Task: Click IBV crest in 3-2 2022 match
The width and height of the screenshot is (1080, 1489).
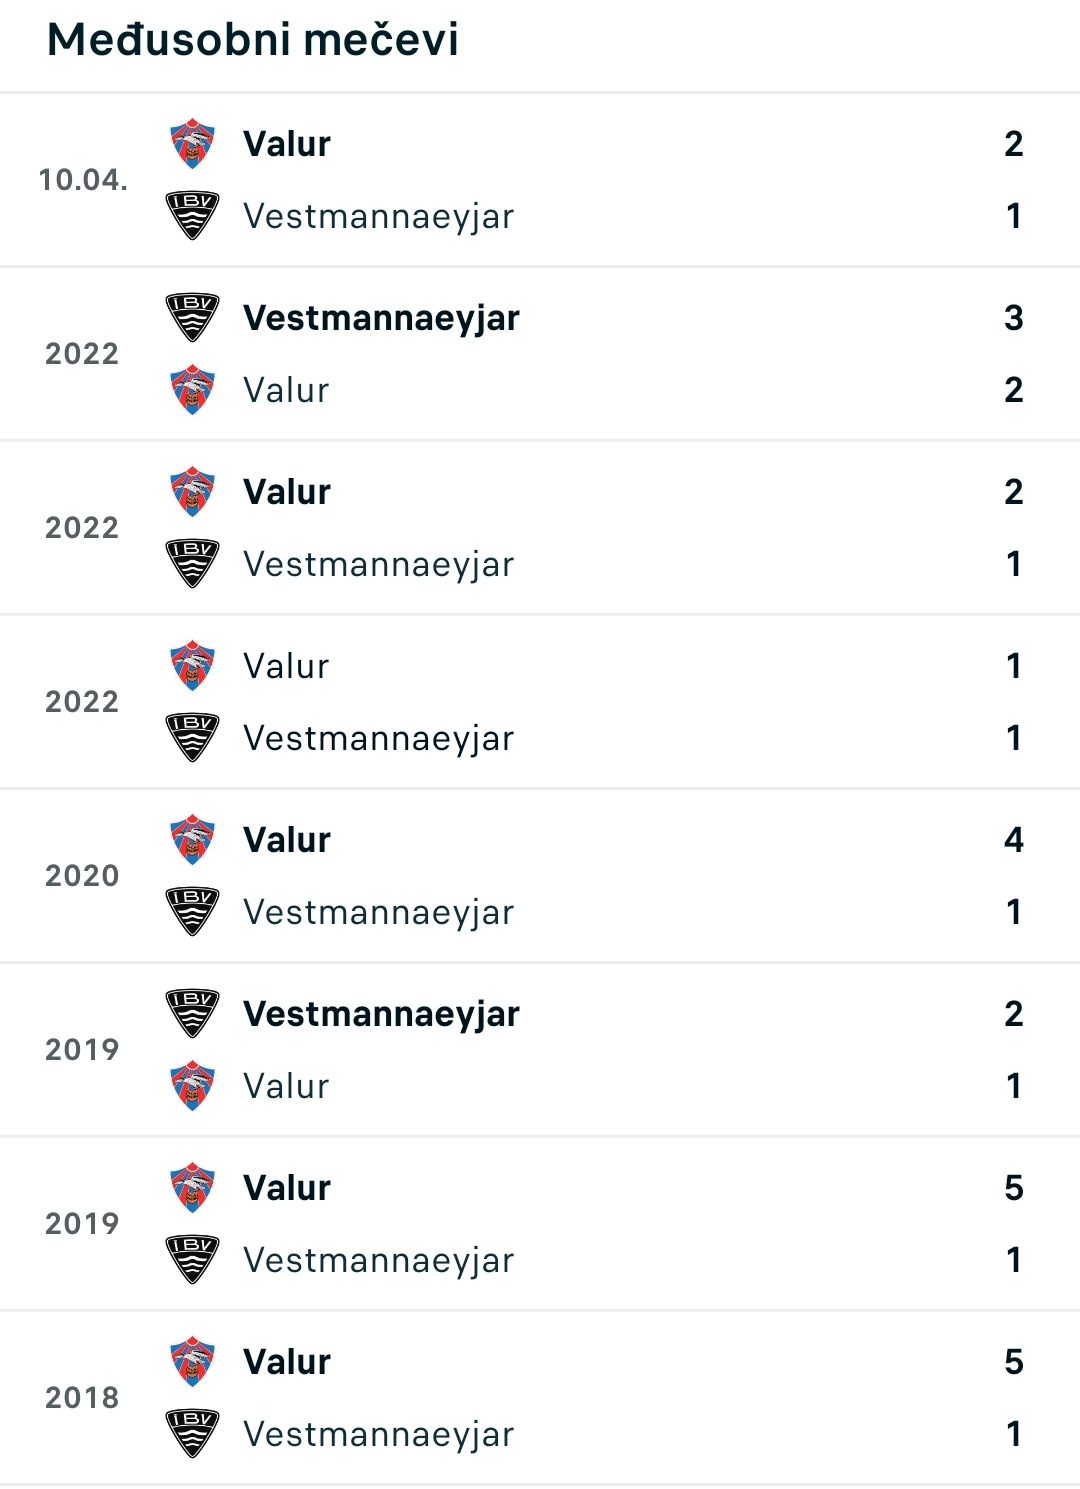Action: (192, 318)
